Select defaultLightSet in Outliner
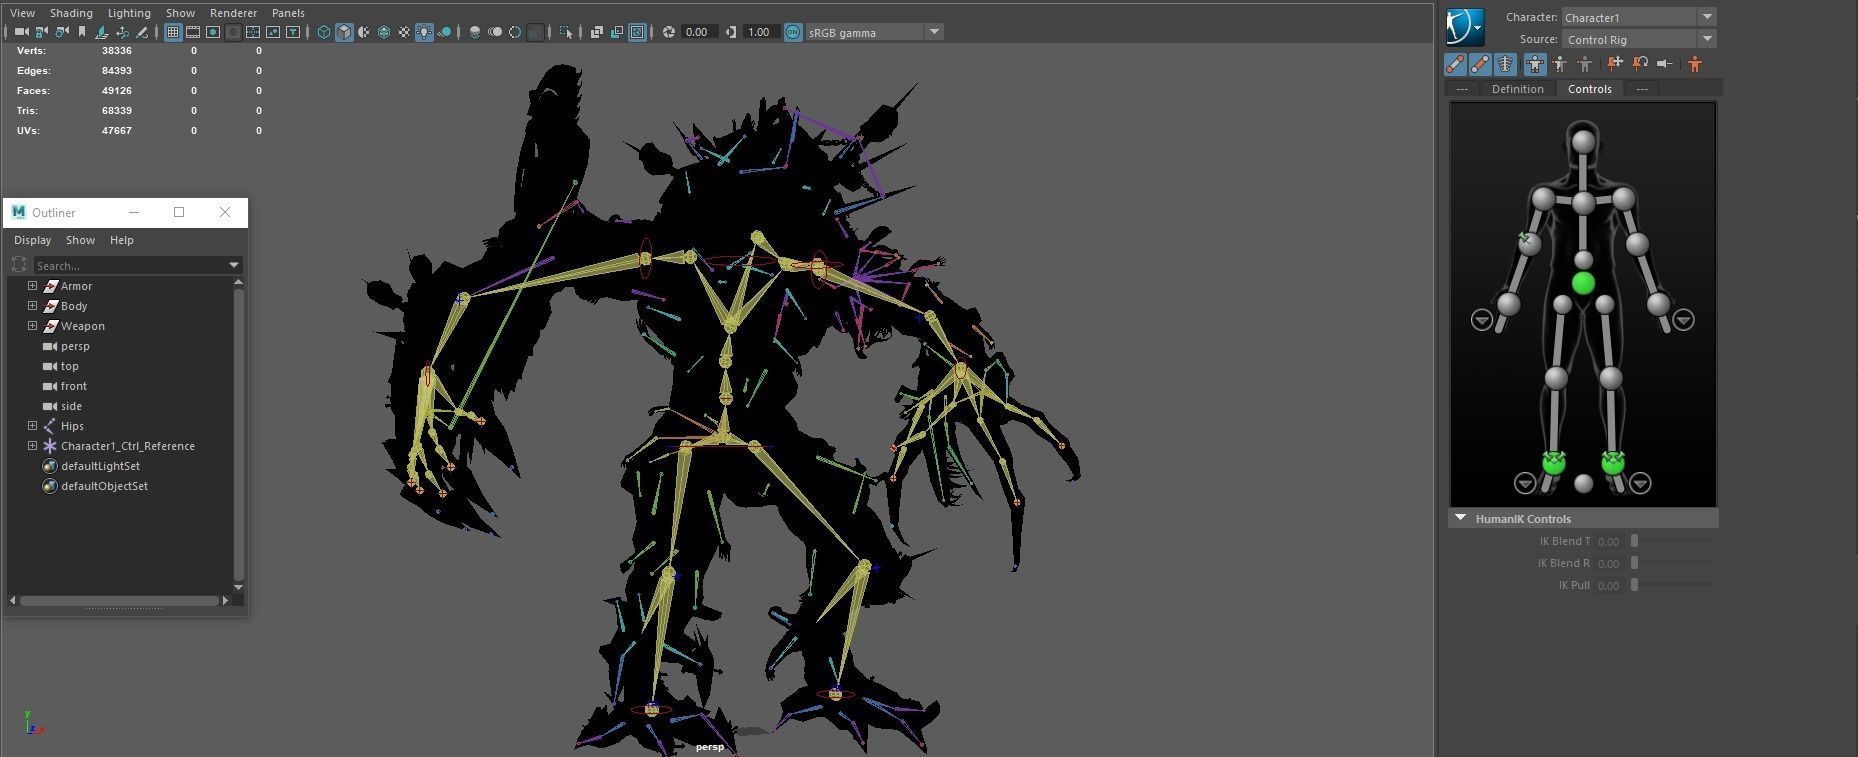 click(x=100, y=466)
